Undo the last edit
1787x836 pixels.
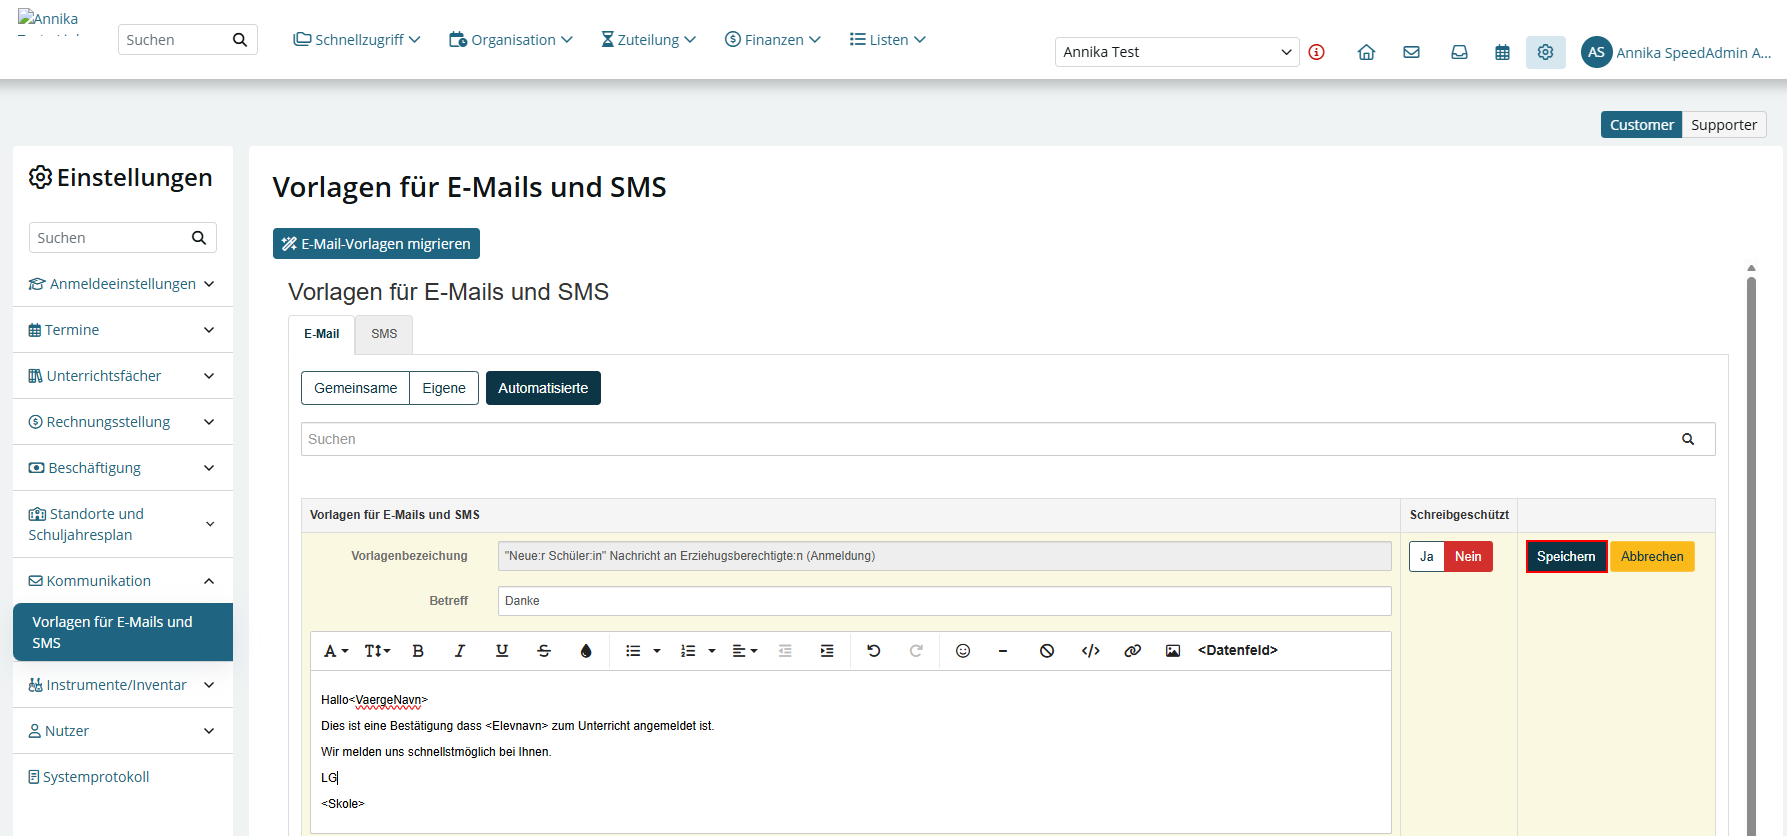(x=874, y=651)
